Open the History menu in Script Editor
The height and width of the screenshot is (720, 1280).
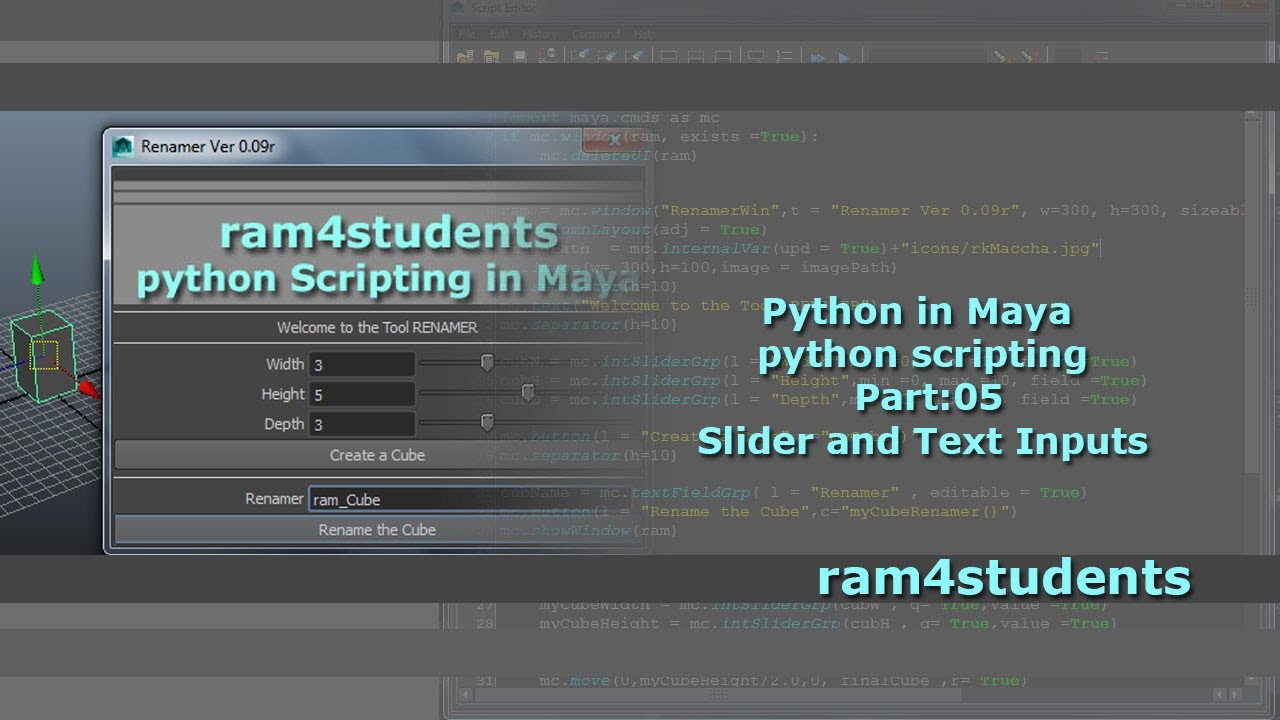[540, 34]
